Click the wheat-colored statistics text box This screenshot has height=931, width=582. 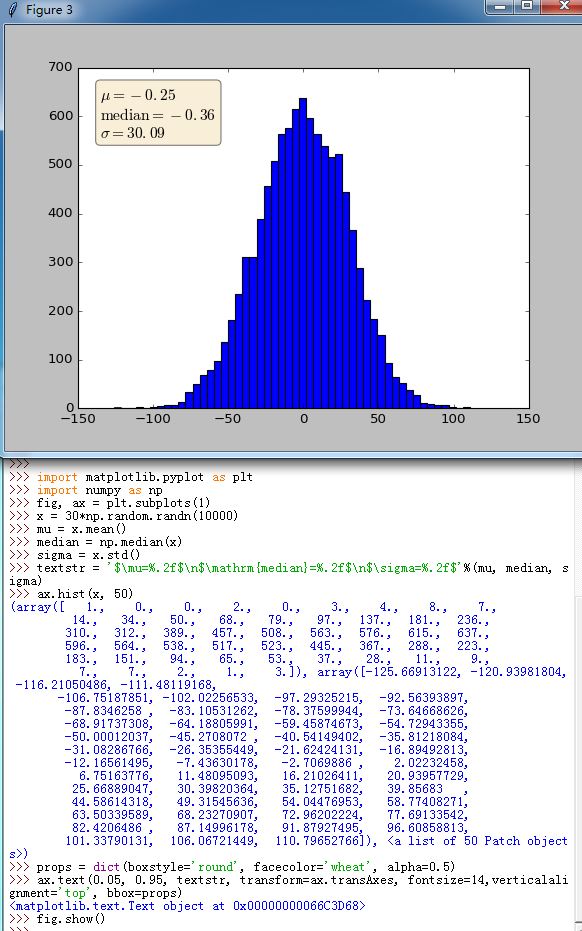pyautogui.click(x=158, y=113)
